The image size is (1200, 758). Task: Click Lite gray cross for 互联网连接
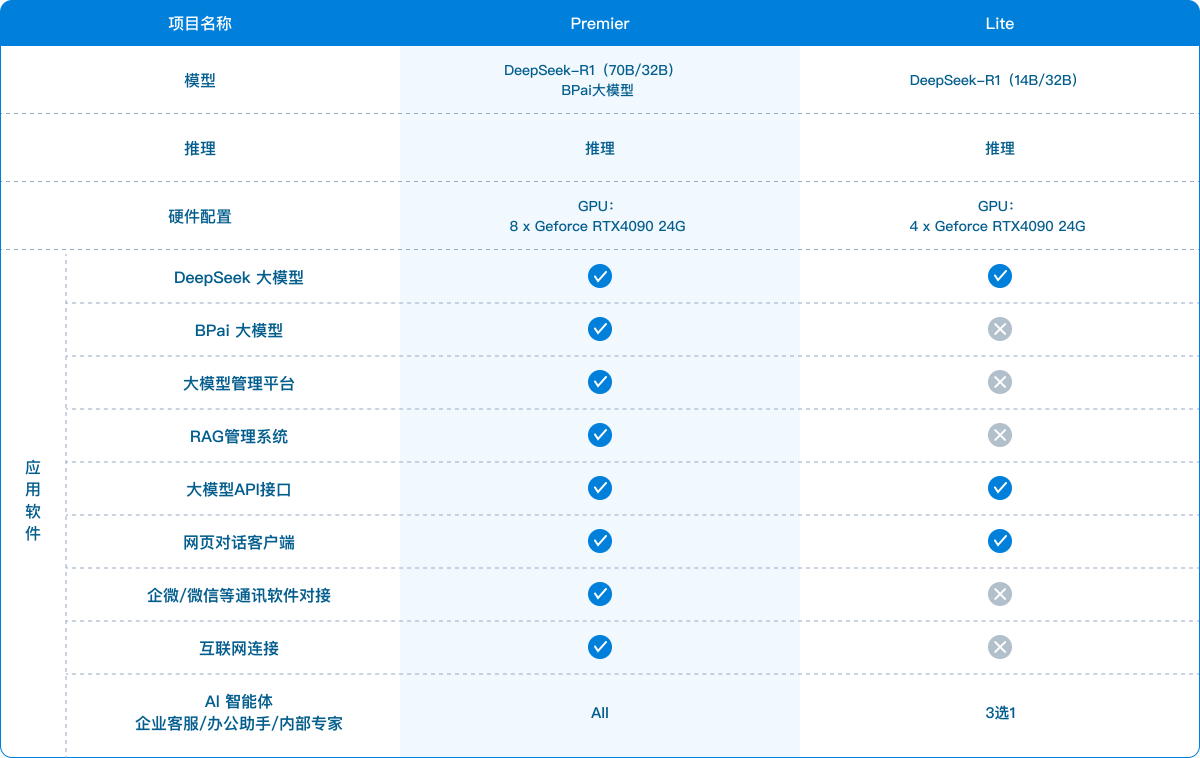[1000, 647]
